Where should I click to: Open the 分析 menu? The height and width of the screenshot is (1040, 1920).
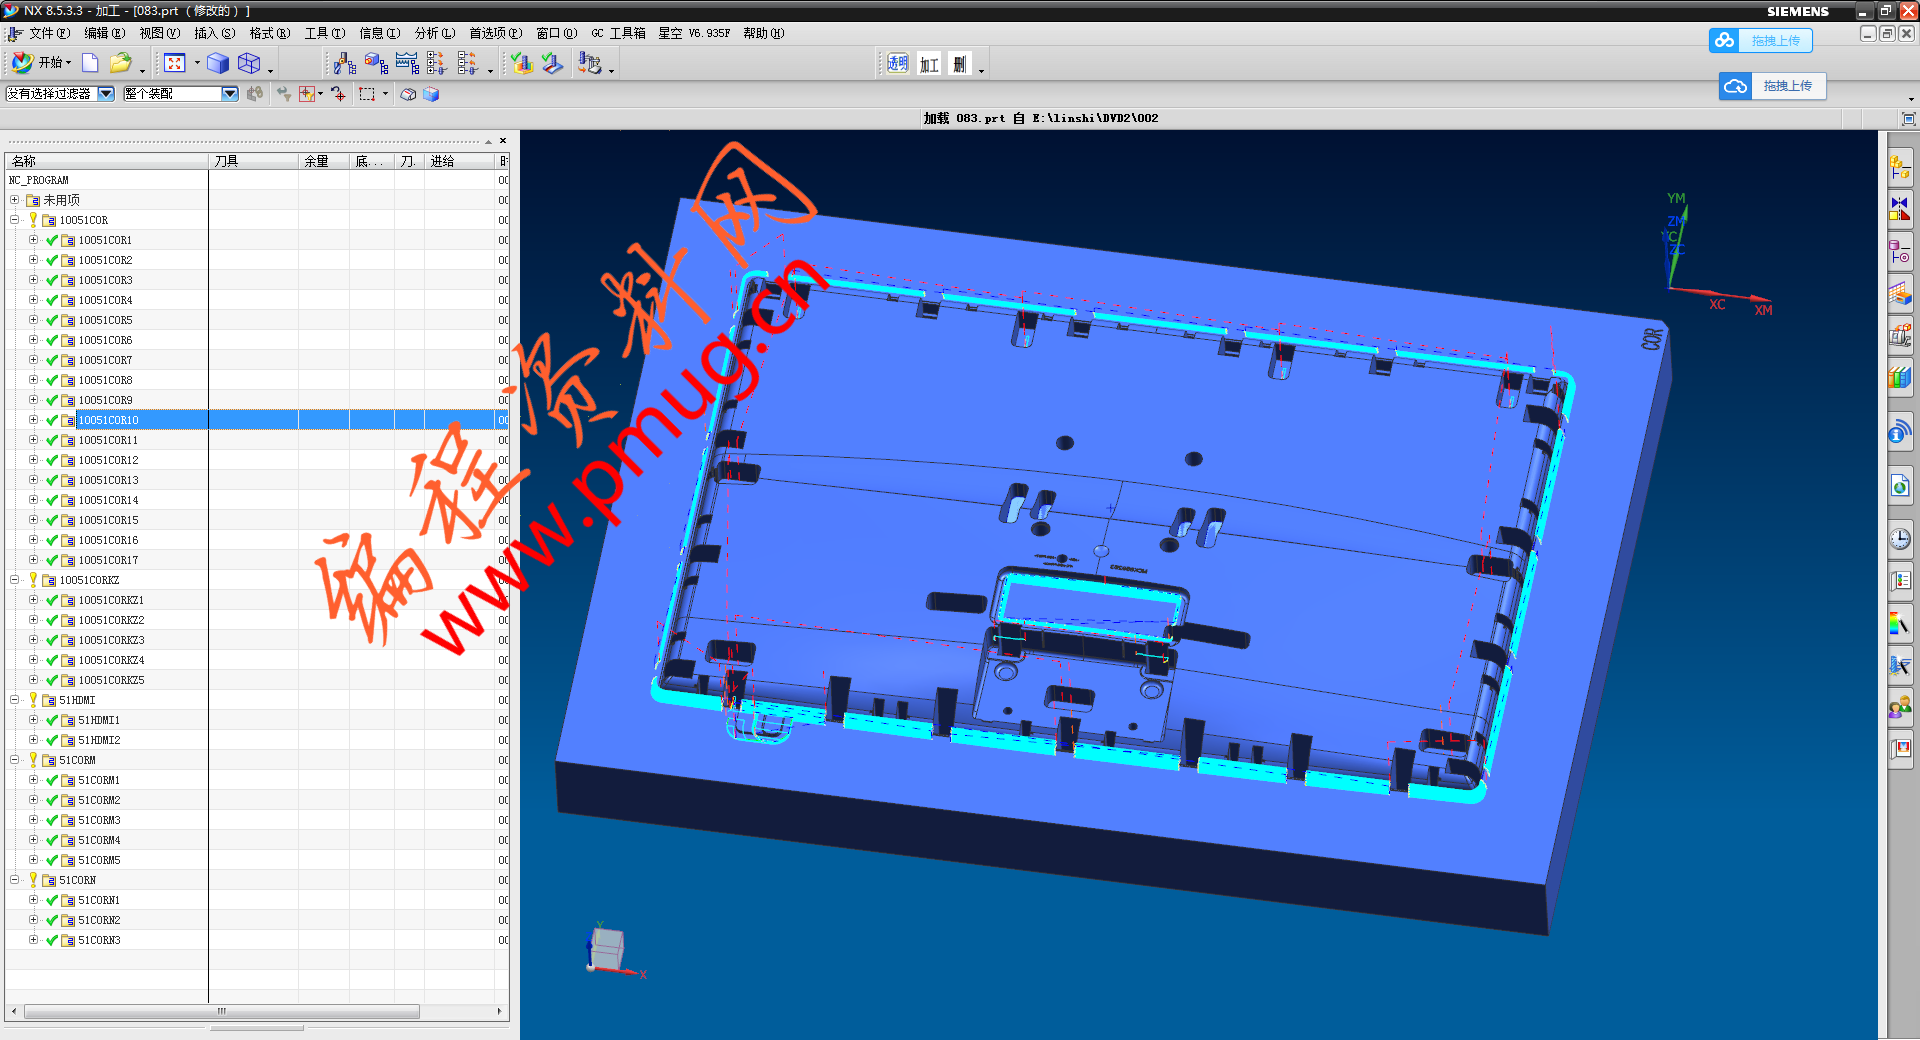(x=434, y=33)
